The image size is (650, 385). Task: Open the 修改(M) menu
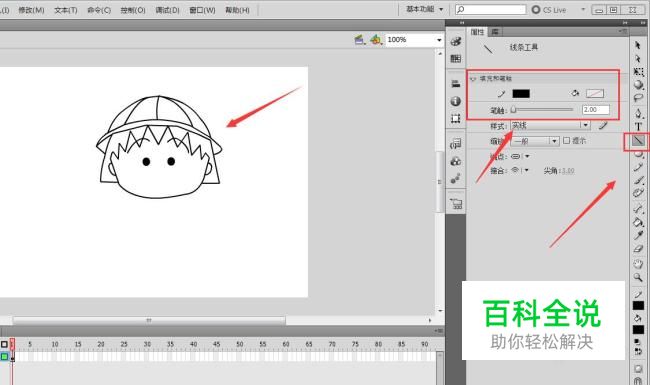click(32, 10)
